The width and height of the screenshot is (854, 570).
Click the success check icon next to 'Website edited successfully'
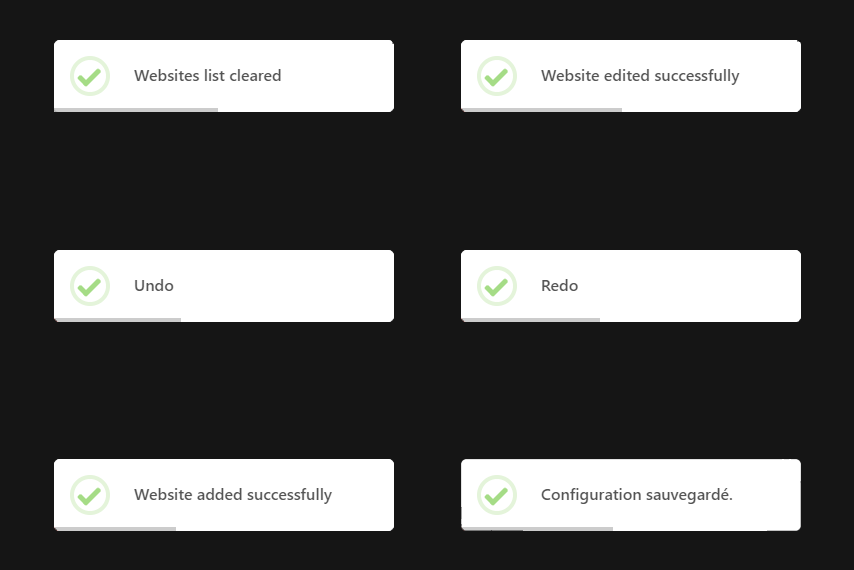(x=497, y=76)
